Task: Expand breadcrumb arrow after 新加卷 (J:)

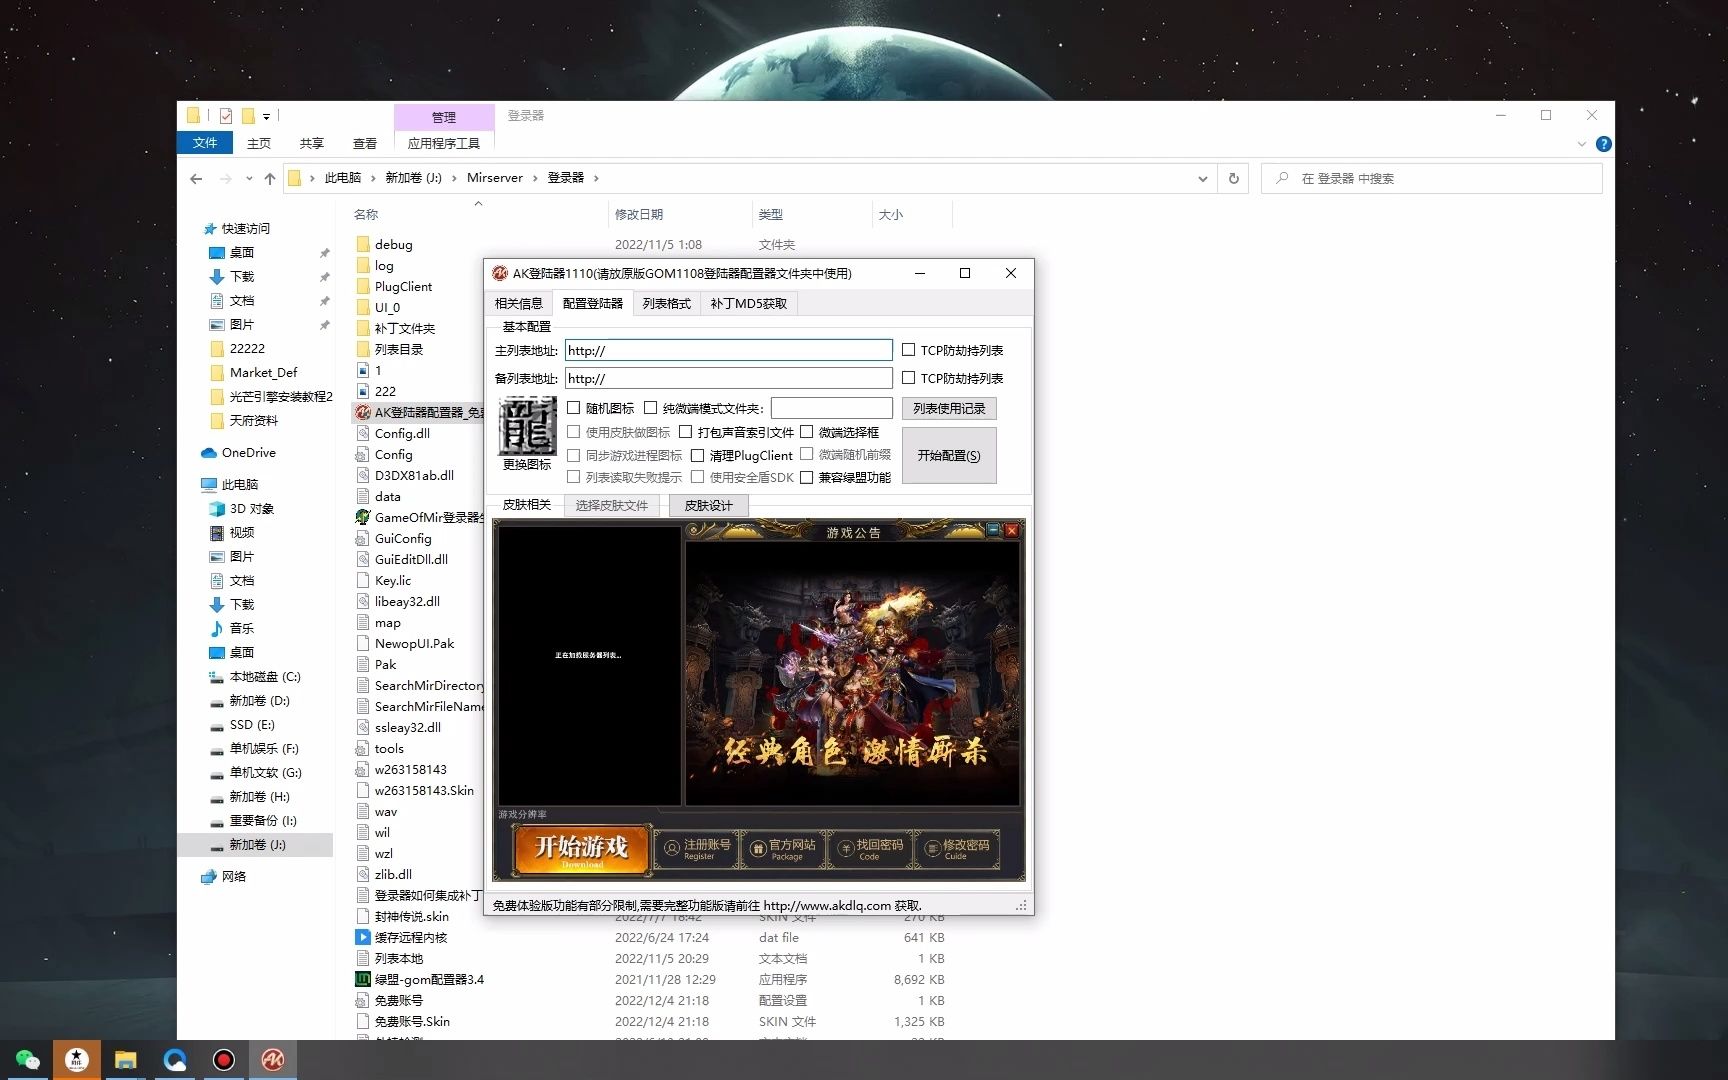Action: click(454, 178)
